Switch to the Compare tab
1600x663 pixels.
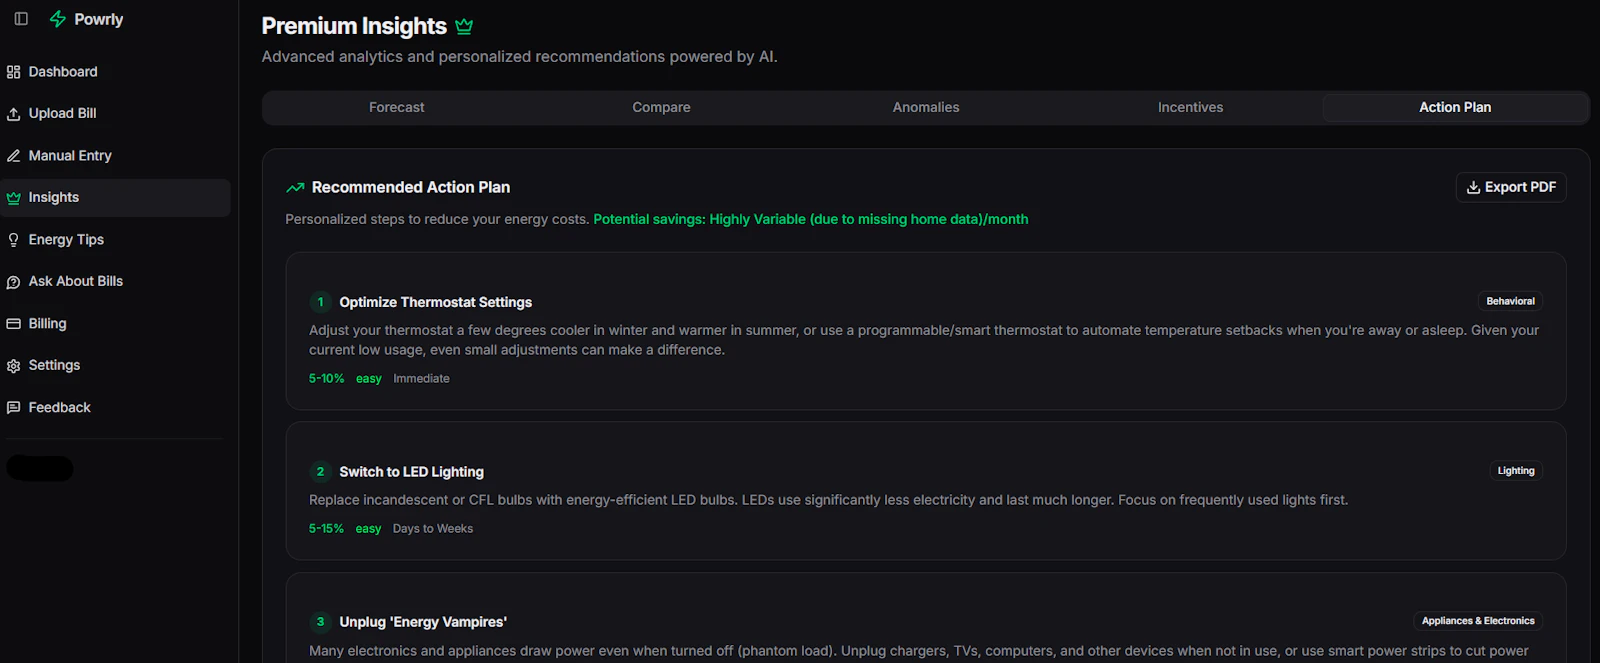tap(661, 108)
